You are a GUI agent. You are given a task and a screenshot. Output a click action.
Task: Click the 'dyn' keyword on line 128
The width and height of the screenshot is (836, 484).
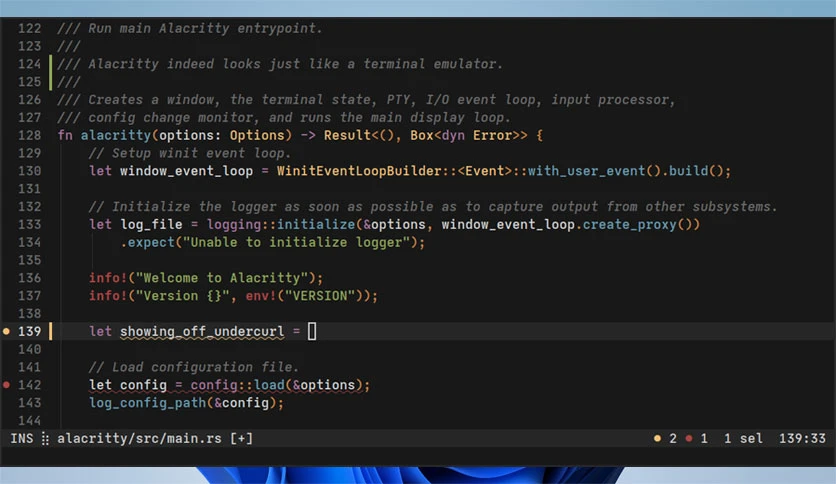(453, 135)
